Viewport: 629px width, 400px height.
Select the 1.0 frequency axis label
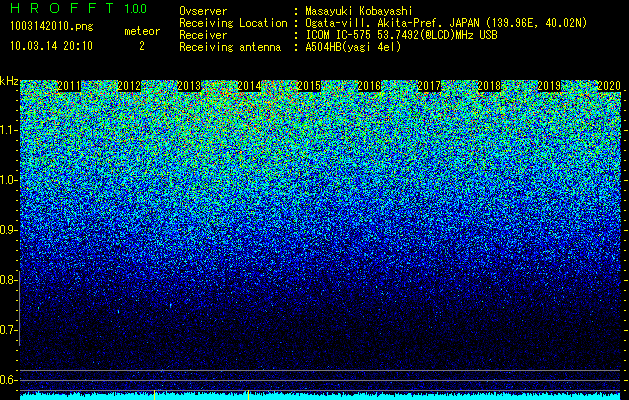pos(8,180)
